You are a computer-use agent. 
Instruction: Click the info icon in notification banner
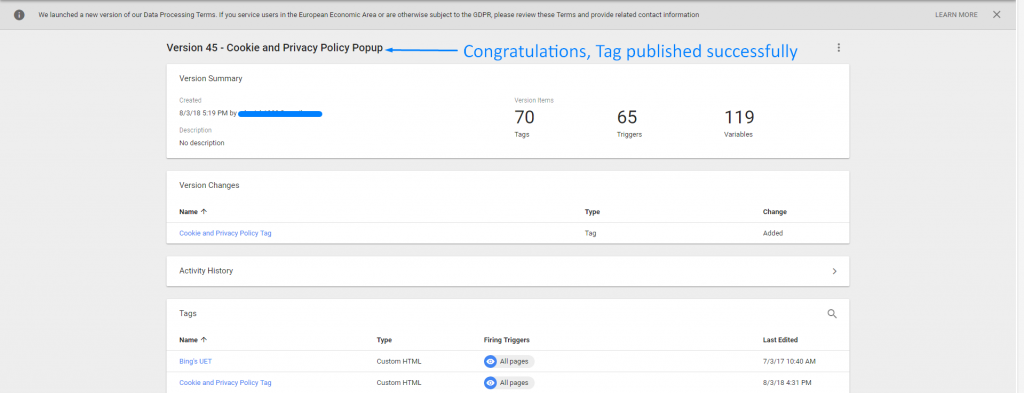(19, 14)
